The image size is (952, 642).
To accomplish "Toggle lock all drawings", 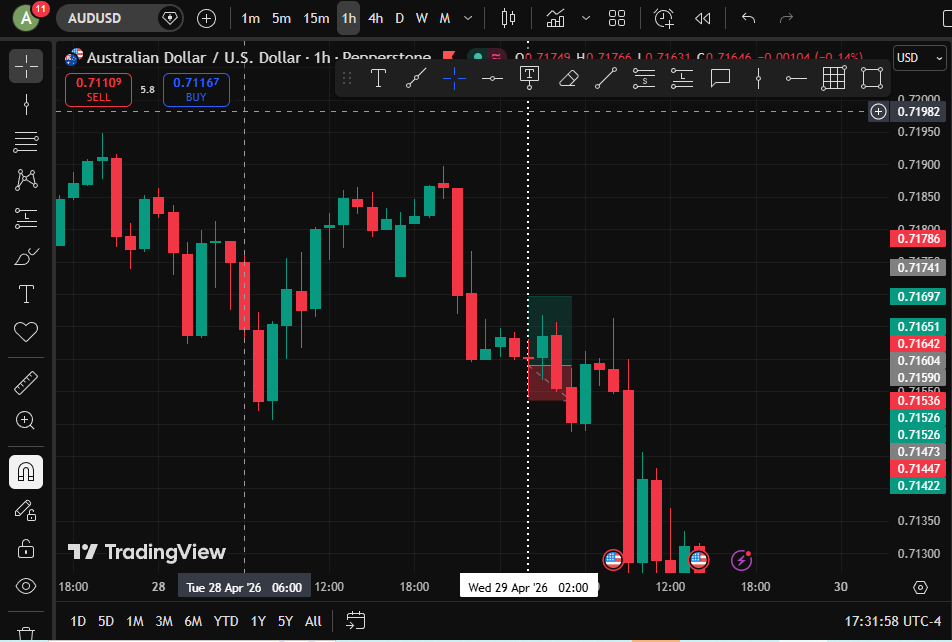I will 26,548.
